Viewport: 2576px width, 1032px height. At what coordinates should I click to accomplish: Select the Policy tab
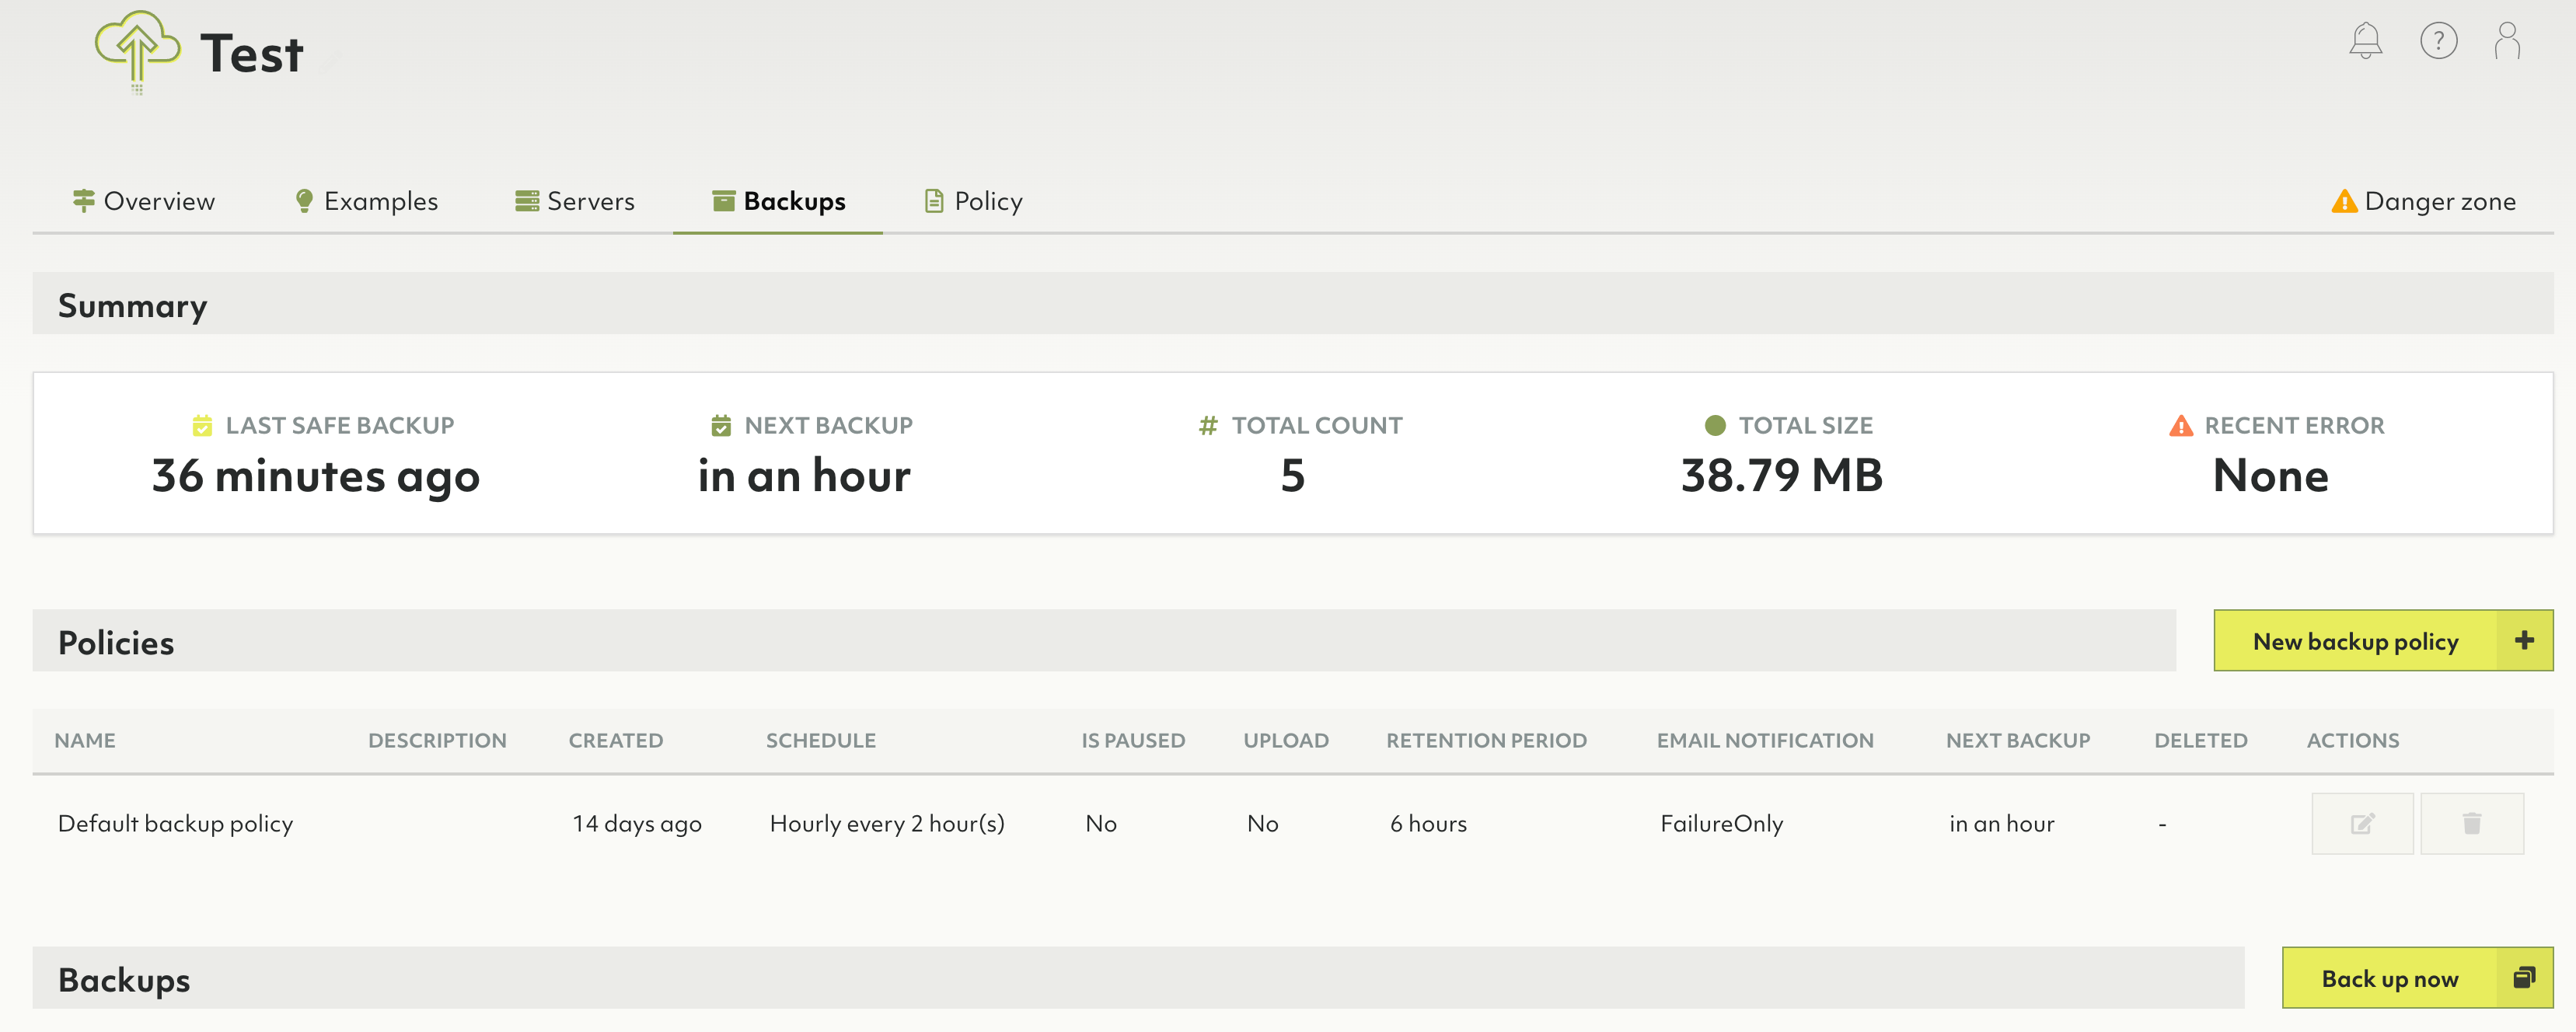pyautogui.click(x=973, y=202)
